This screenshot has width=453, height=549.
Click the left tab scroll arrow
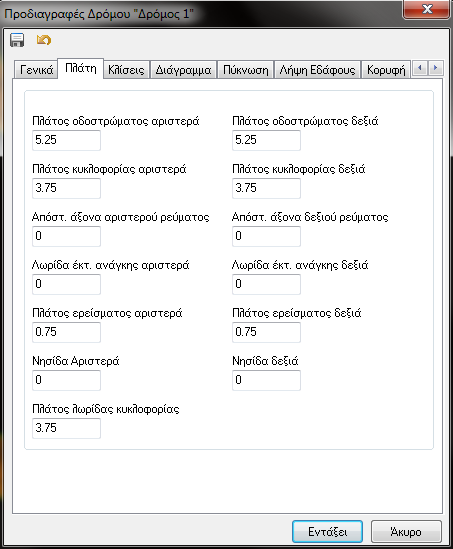(420, 68)
